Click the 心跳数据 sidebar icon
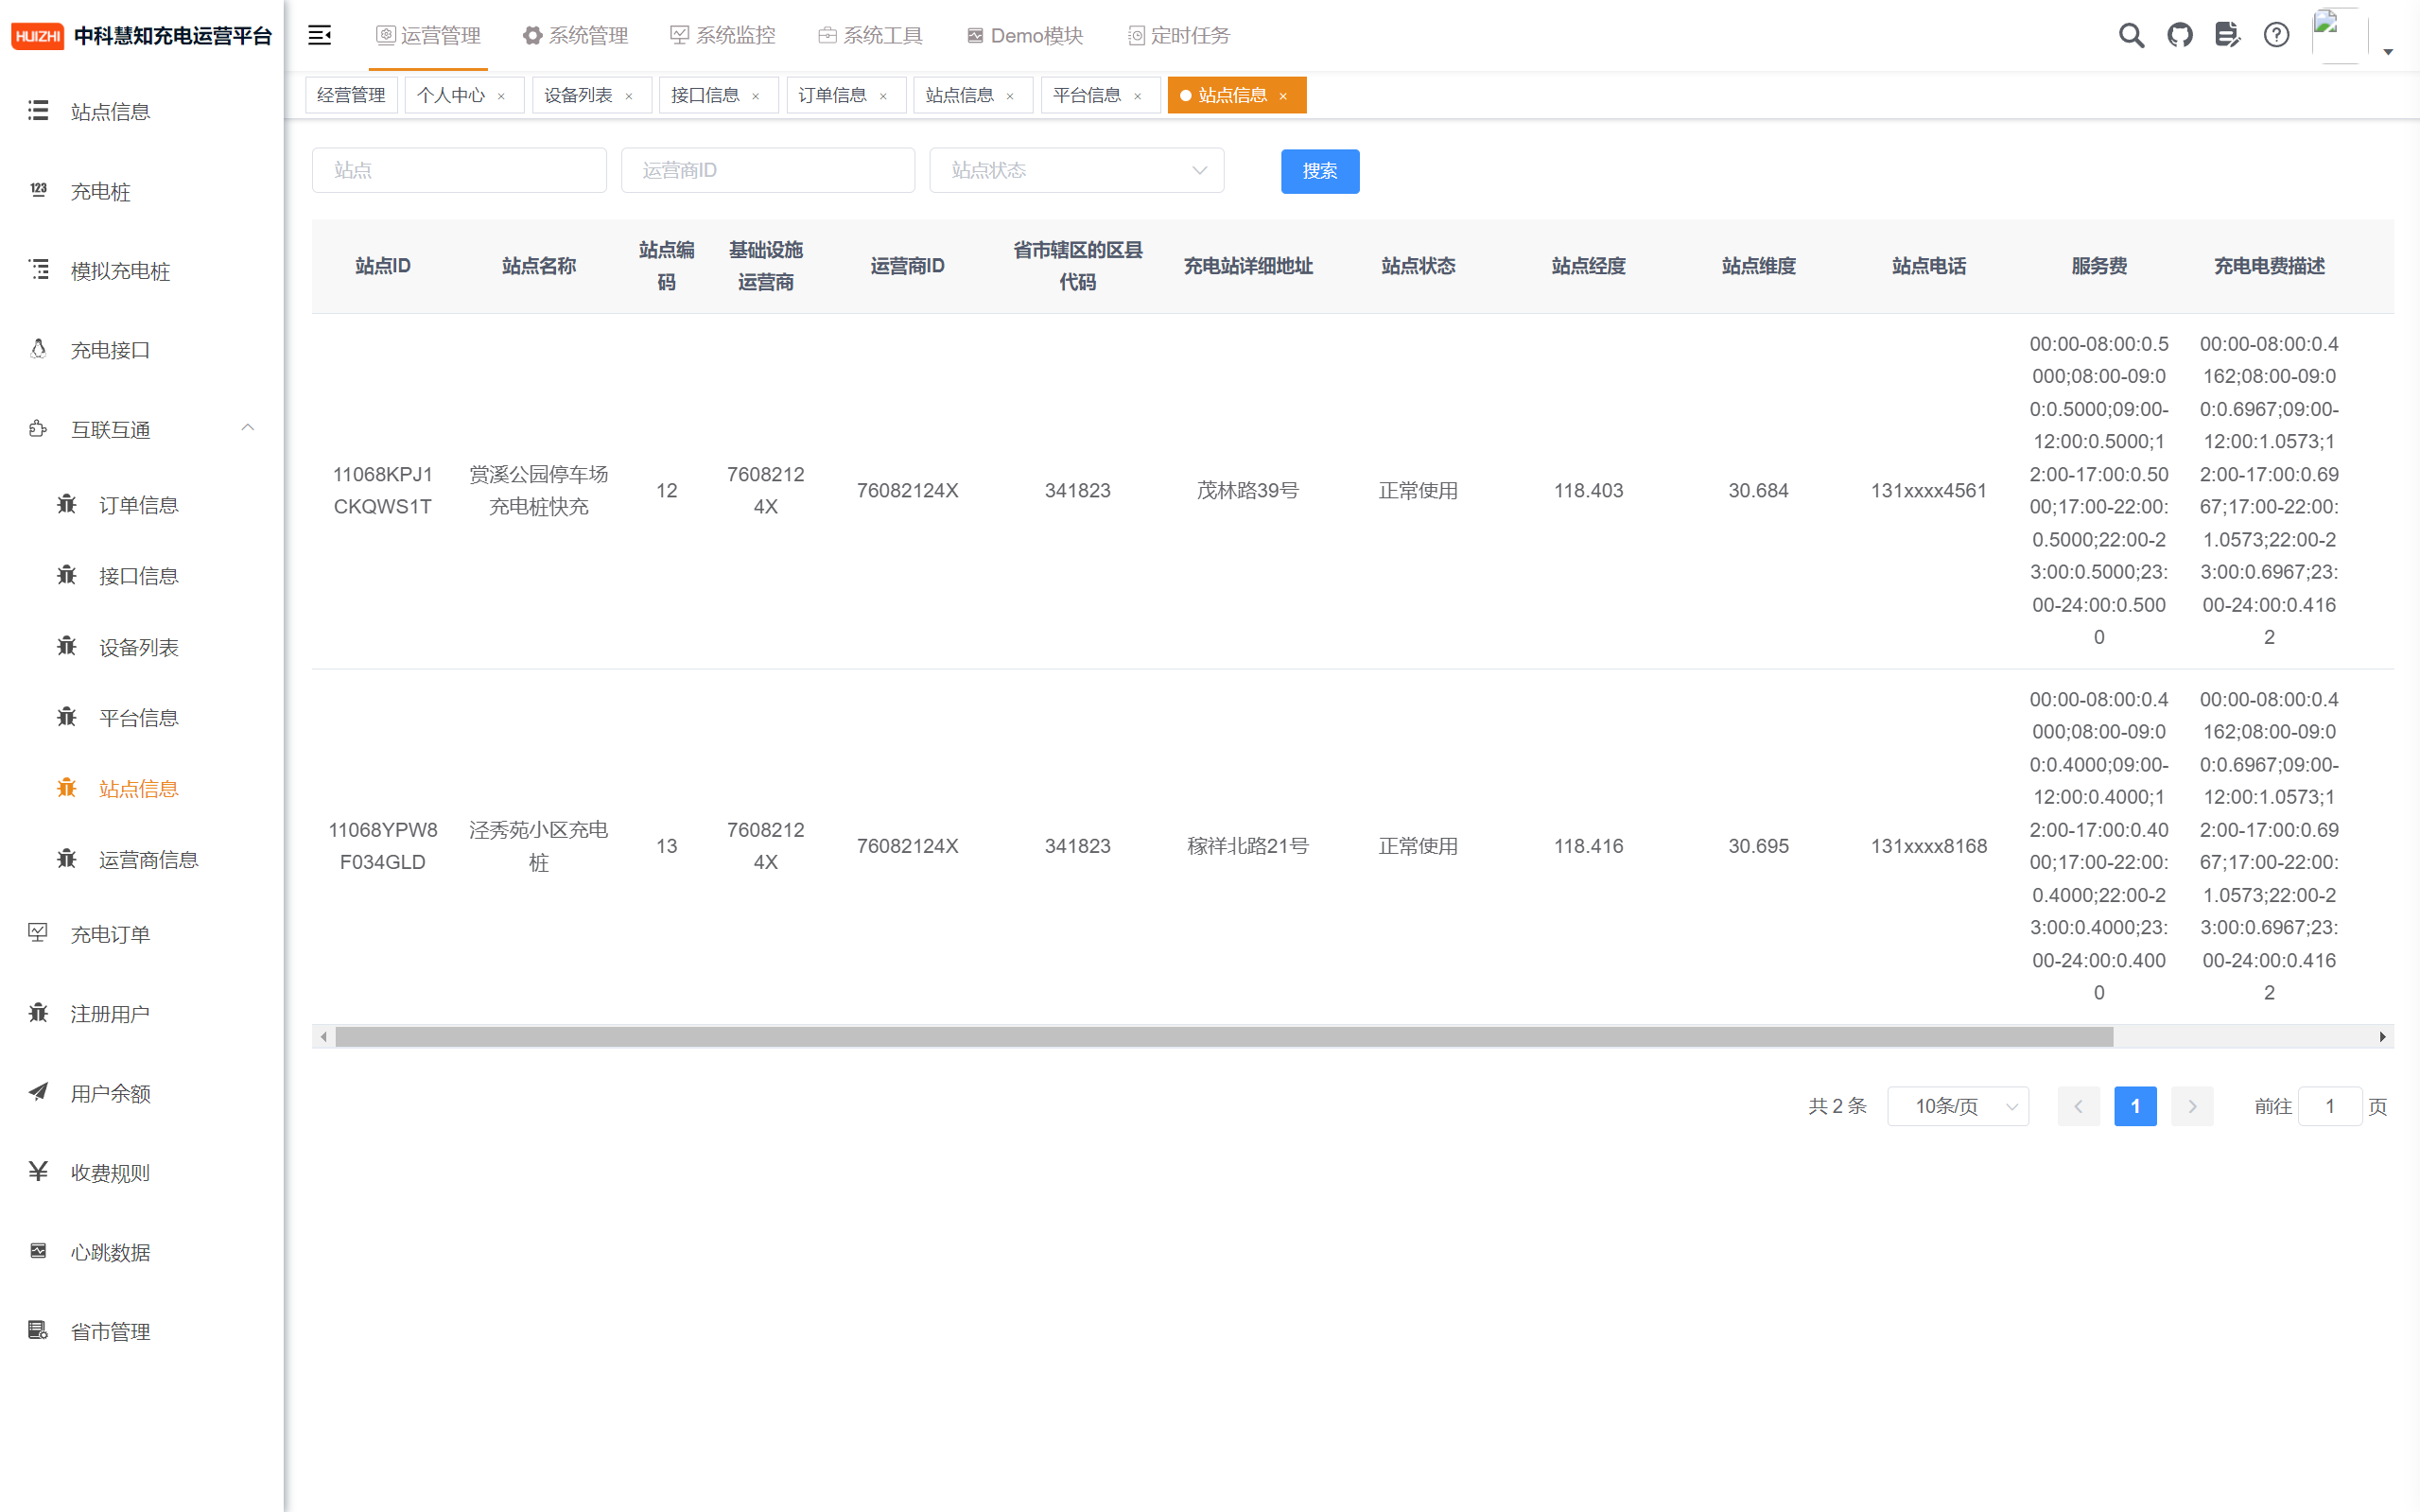This screenshot has width=2420, height=1512. pos(38,1251)
